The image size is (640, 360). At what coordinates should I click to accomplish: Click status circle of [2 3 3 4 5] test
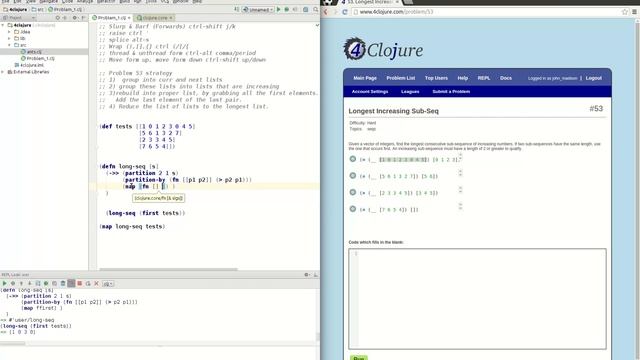tap(353, 192)
